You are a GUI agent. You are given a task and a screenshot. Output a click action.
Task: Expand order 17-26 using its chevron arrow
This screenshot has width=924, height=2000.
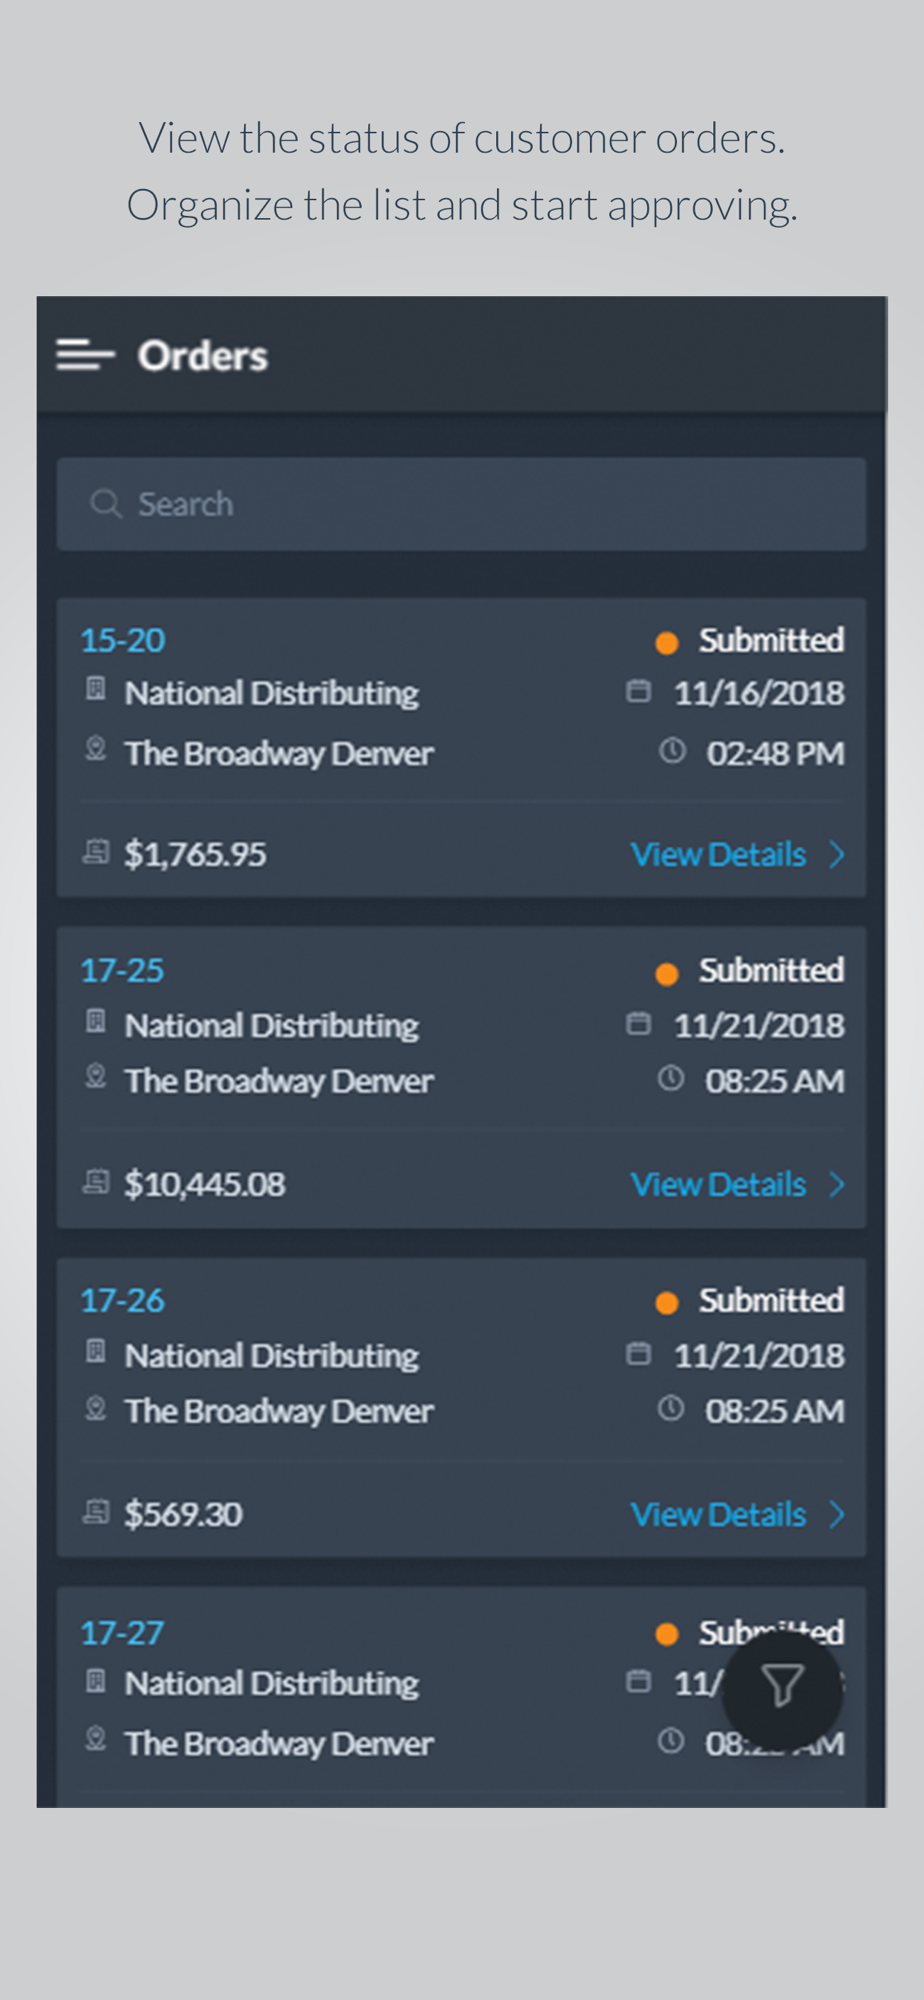837,1514
